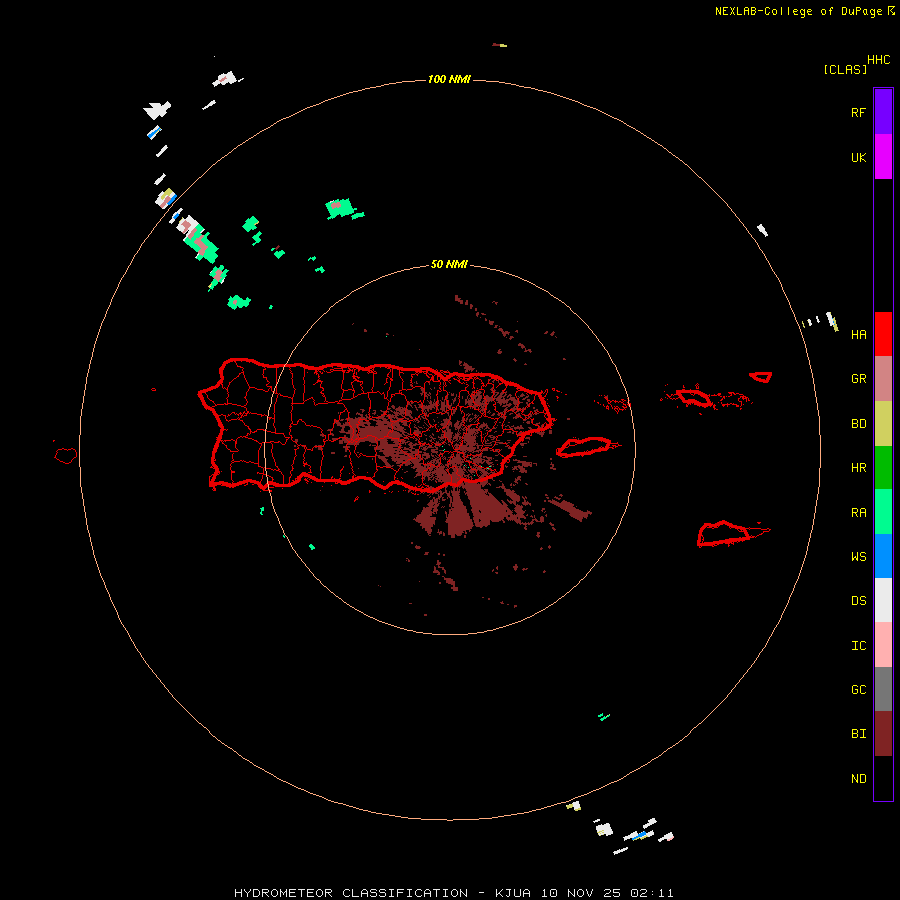The height and width of the screenshot is (900, 900).
Task: Click the HA legend label
Action: [x=858, y=334]
